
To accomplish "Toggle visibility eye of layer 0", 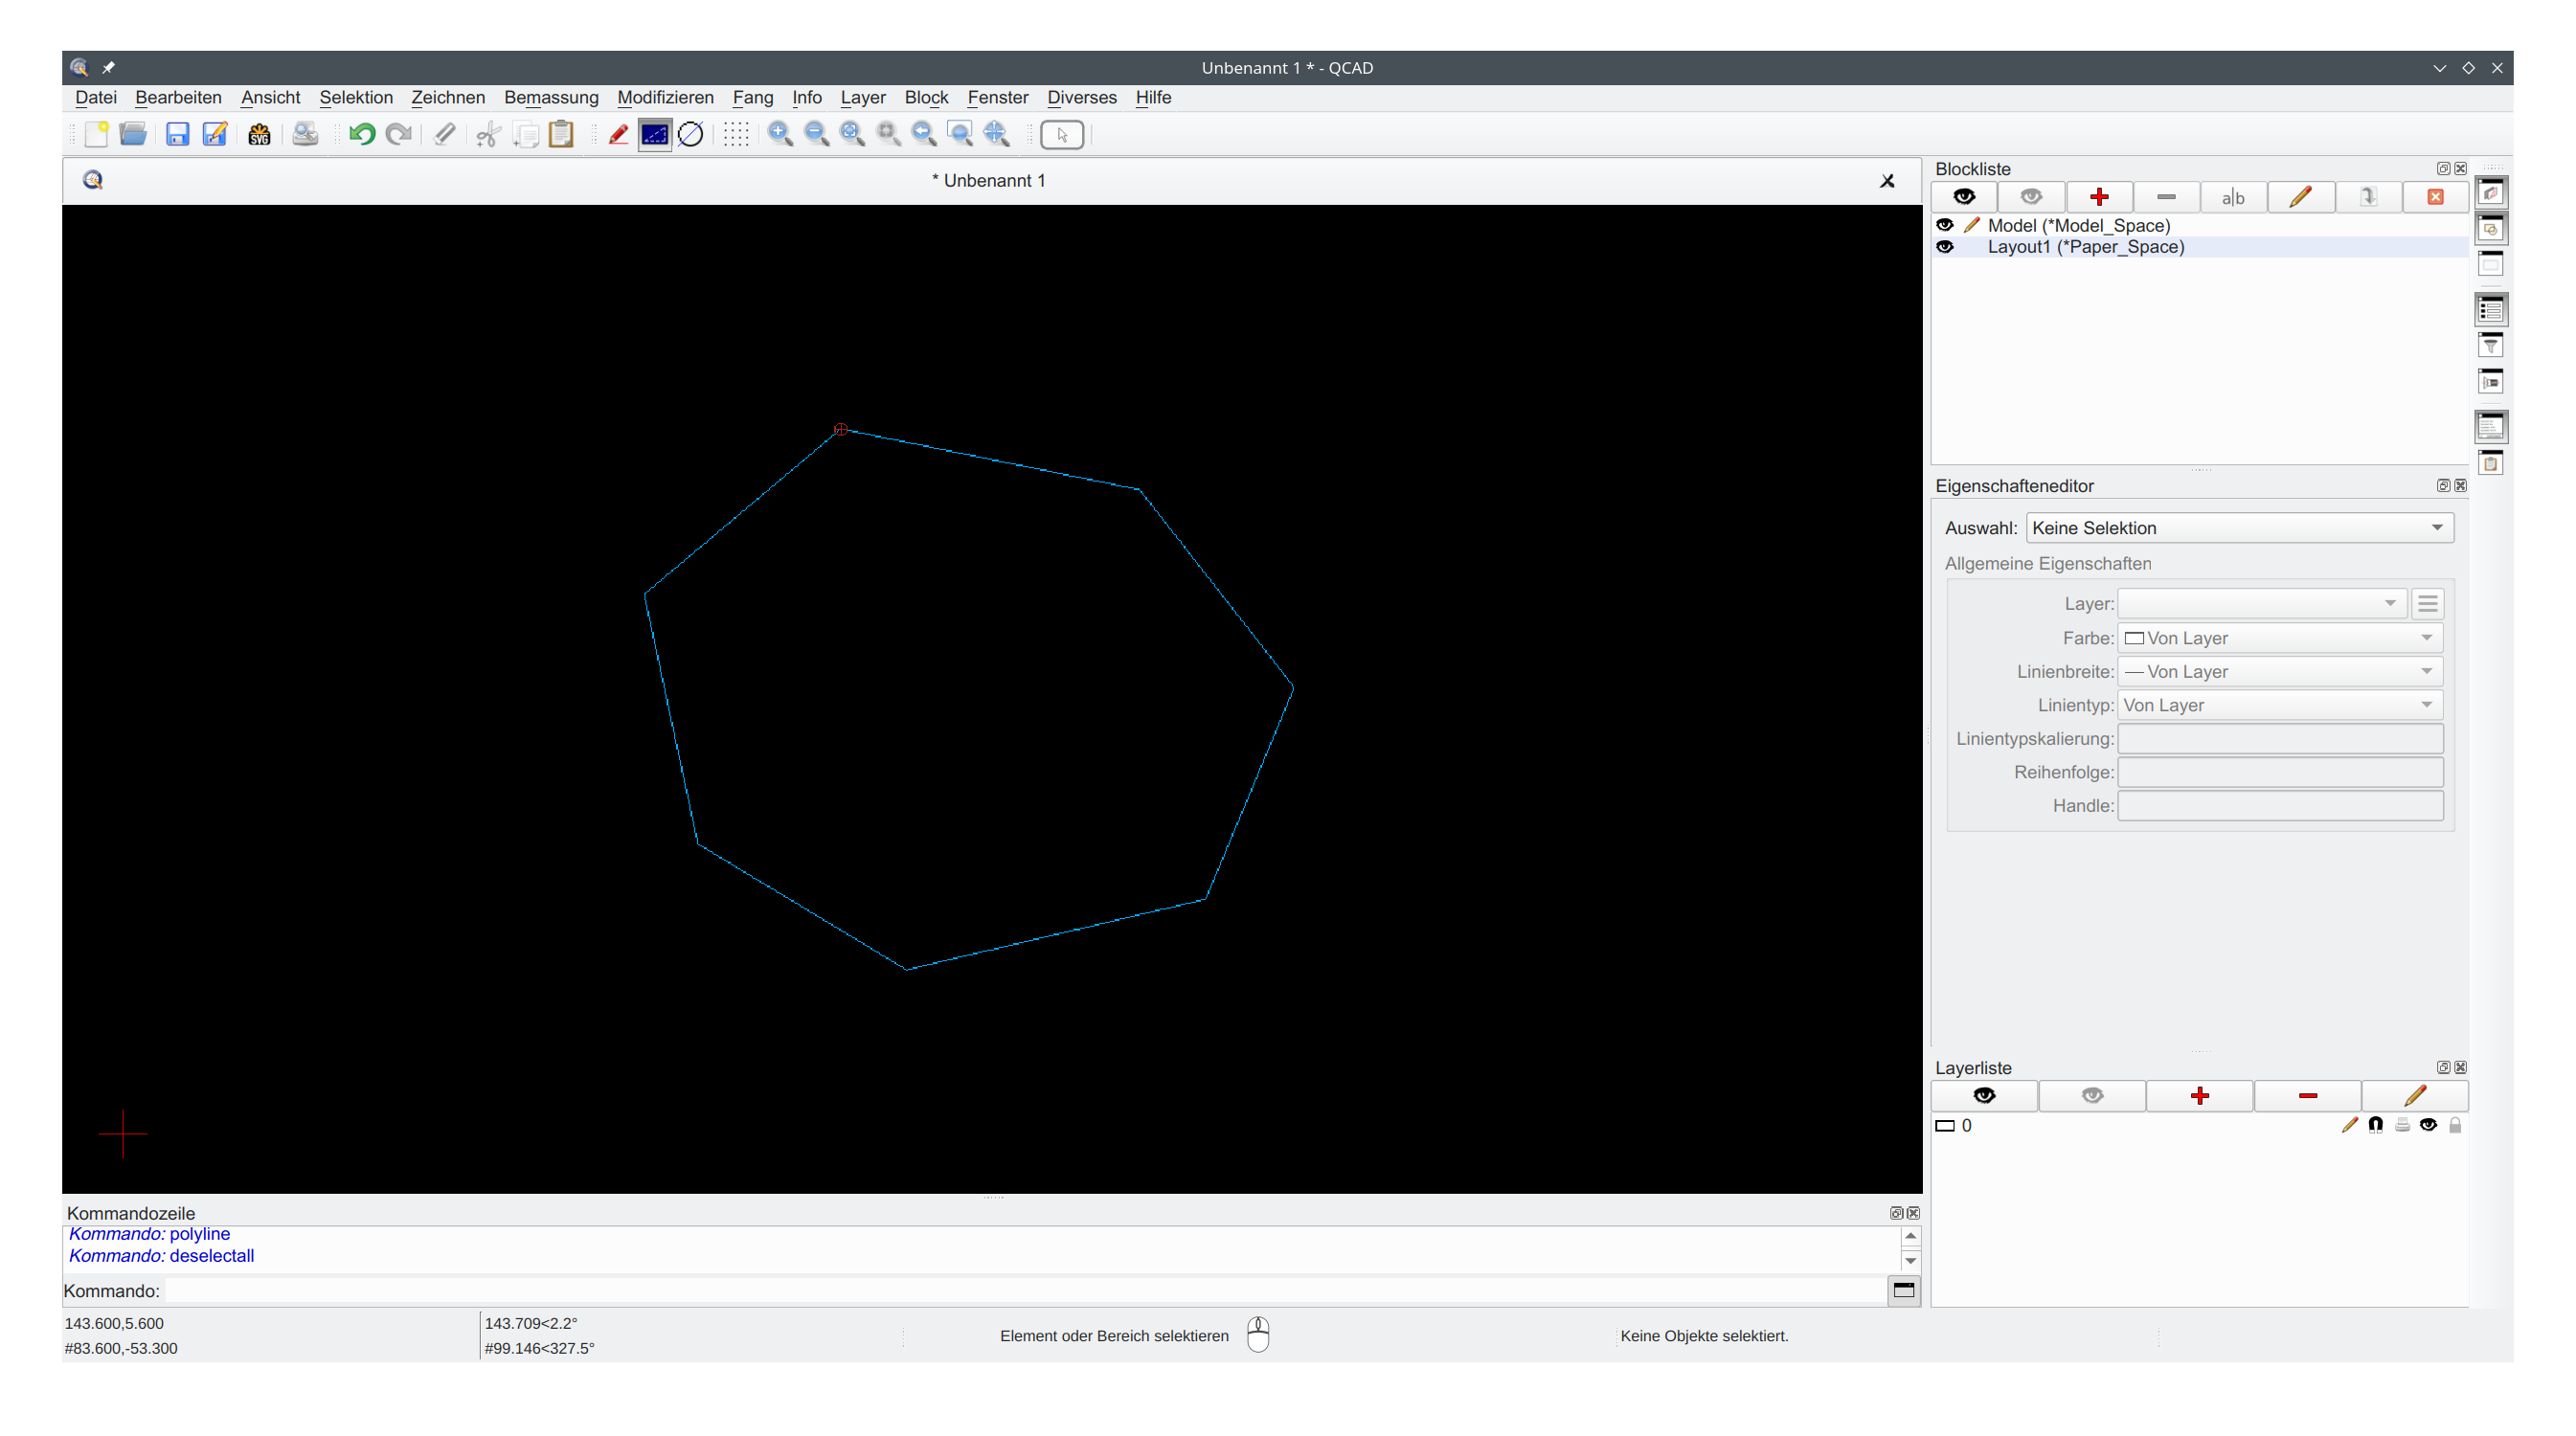I will (x=2428, y=1125).
